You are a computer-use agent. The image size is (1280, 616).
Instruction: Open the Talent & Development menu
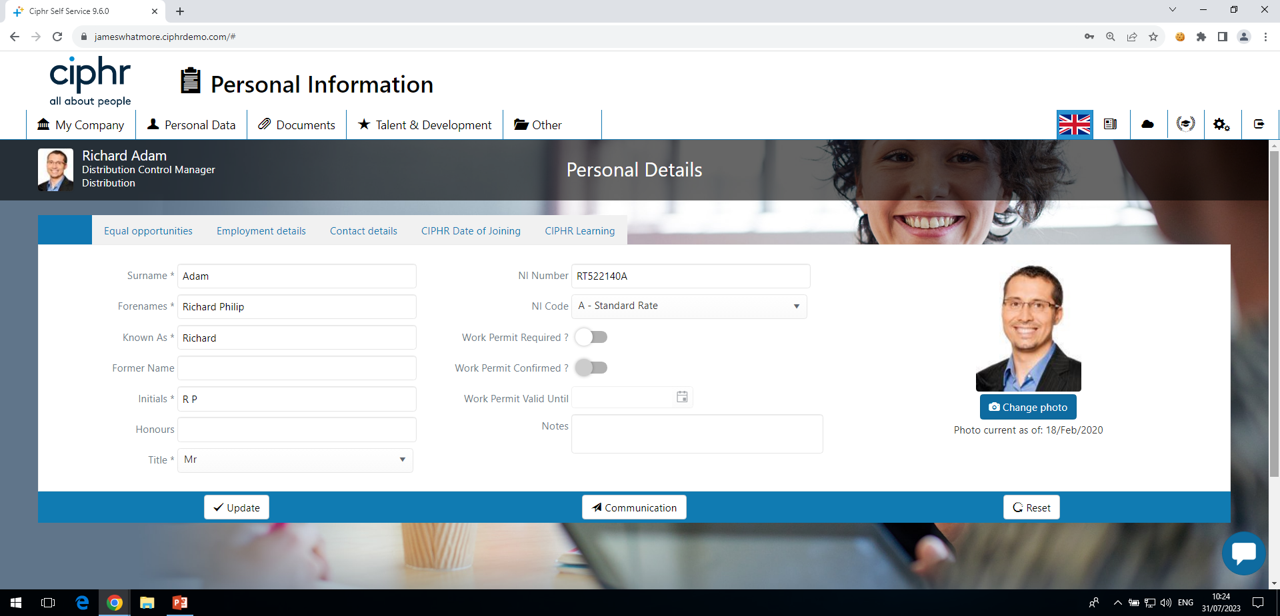point(424,124)
